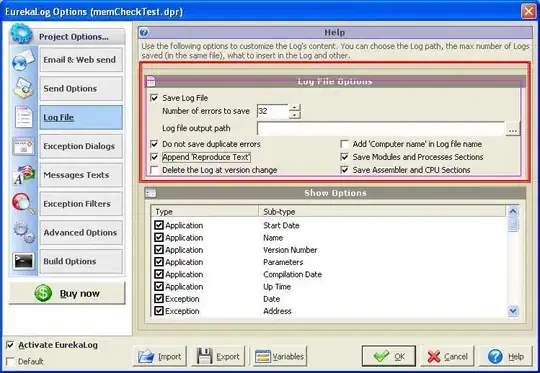Viewport: 540px width, 373px height.
Task: Click the Cancel button label
Action: [456, 356]
